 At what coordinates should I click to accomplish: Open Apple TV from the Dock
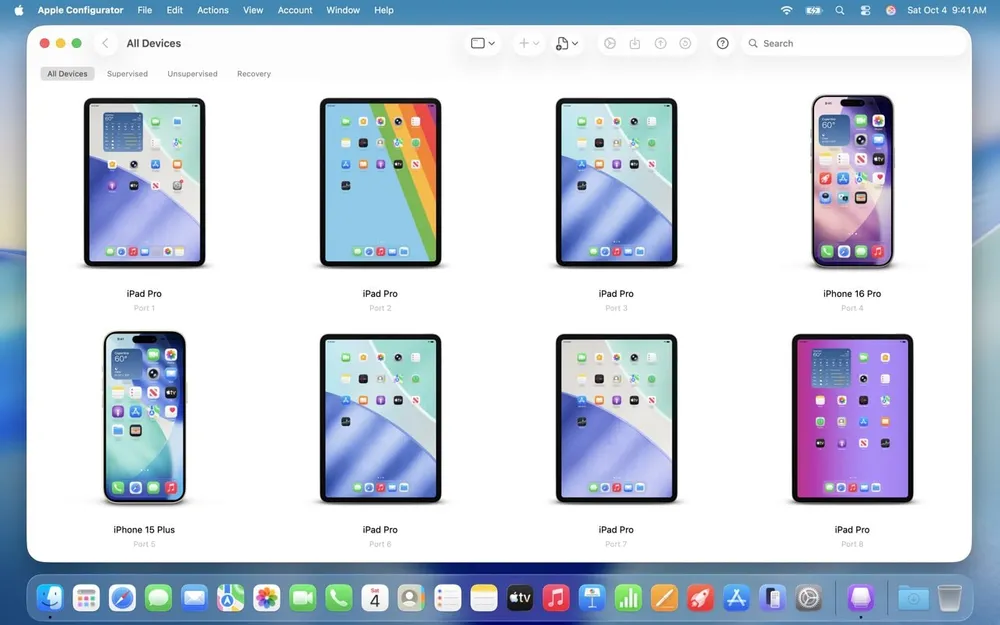520,598
